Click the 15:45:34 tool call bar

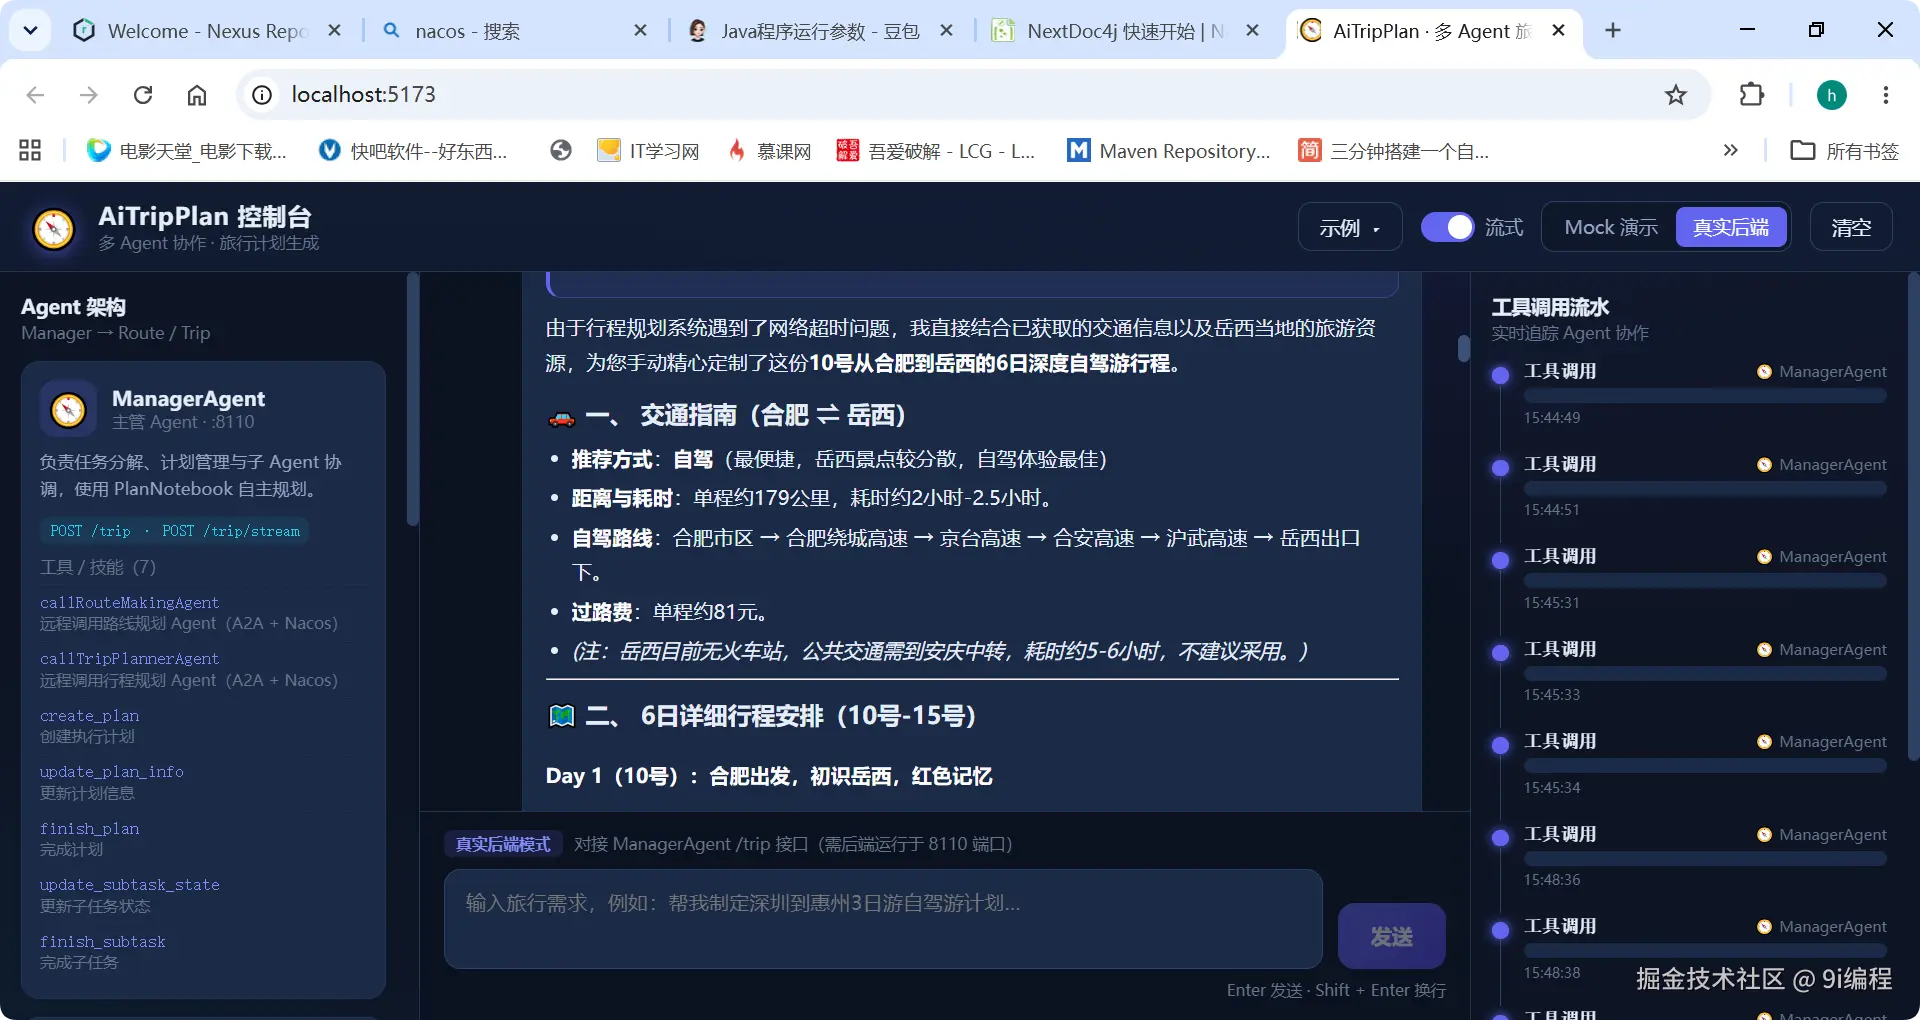(1705, 766)
